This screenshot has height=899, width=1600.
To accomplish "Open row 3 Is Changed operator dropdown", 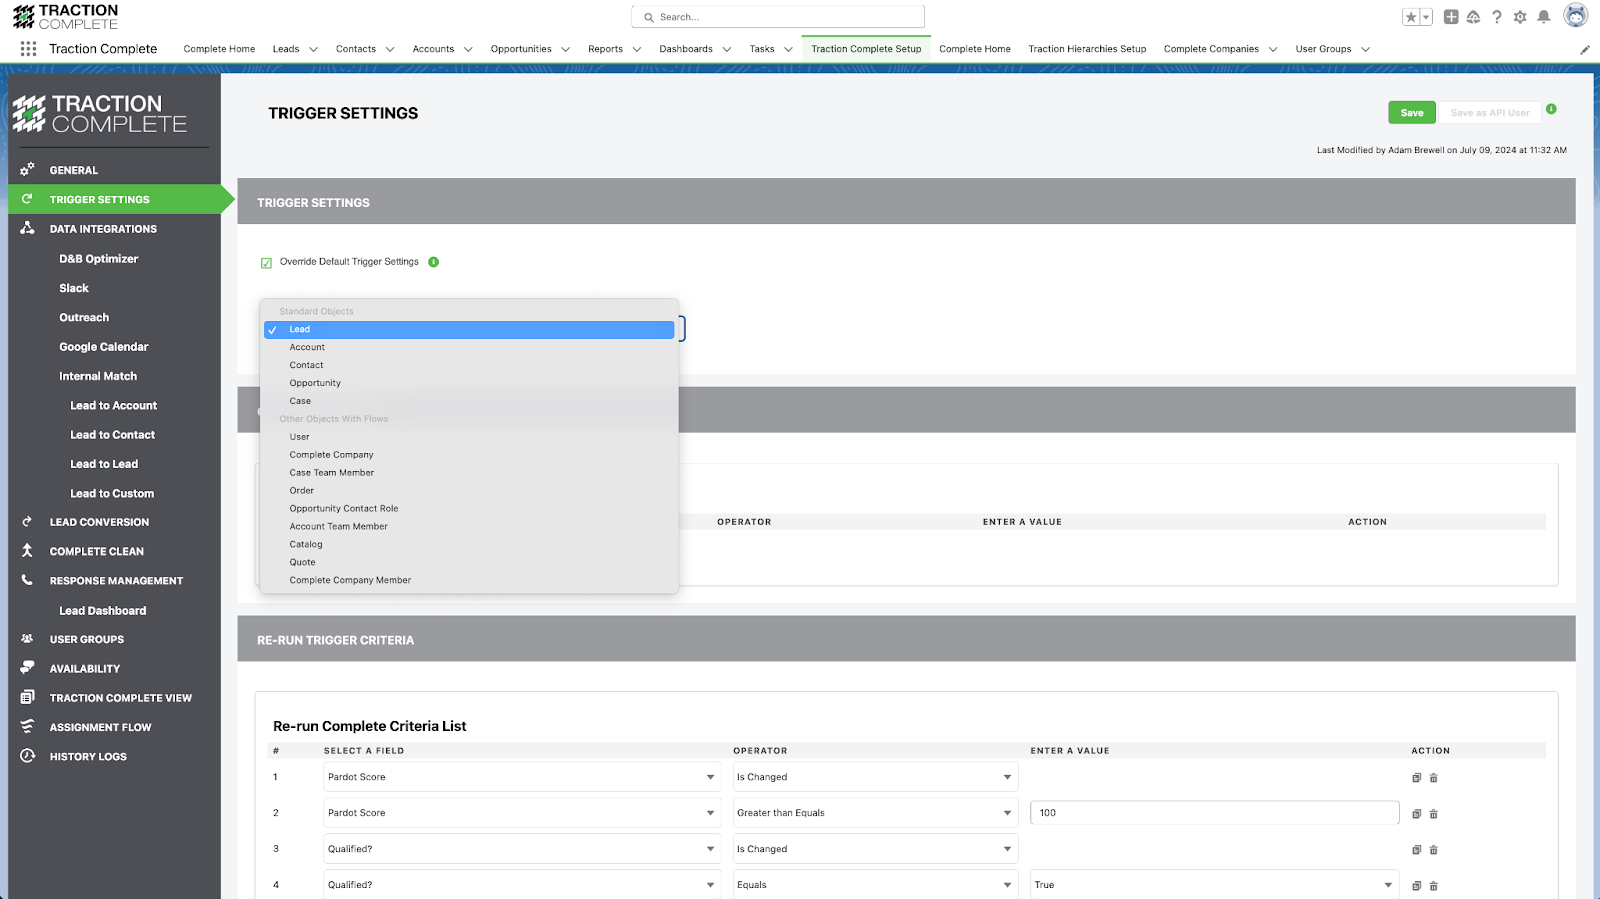I will click(875, 849).
